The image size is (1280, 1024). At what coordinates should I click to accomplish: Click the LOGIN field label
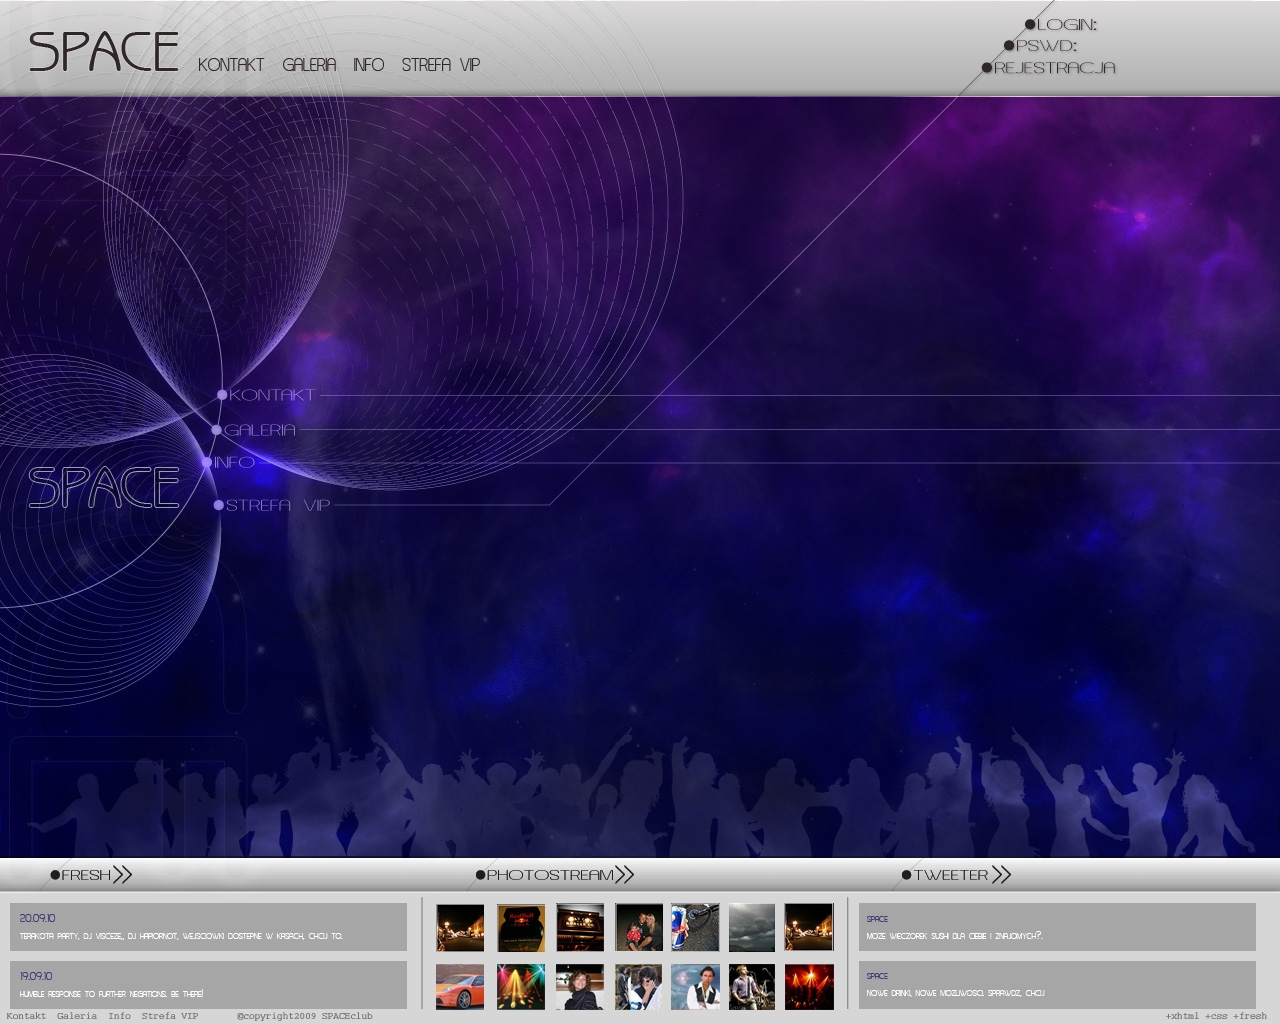click(x=1066, y=24)
